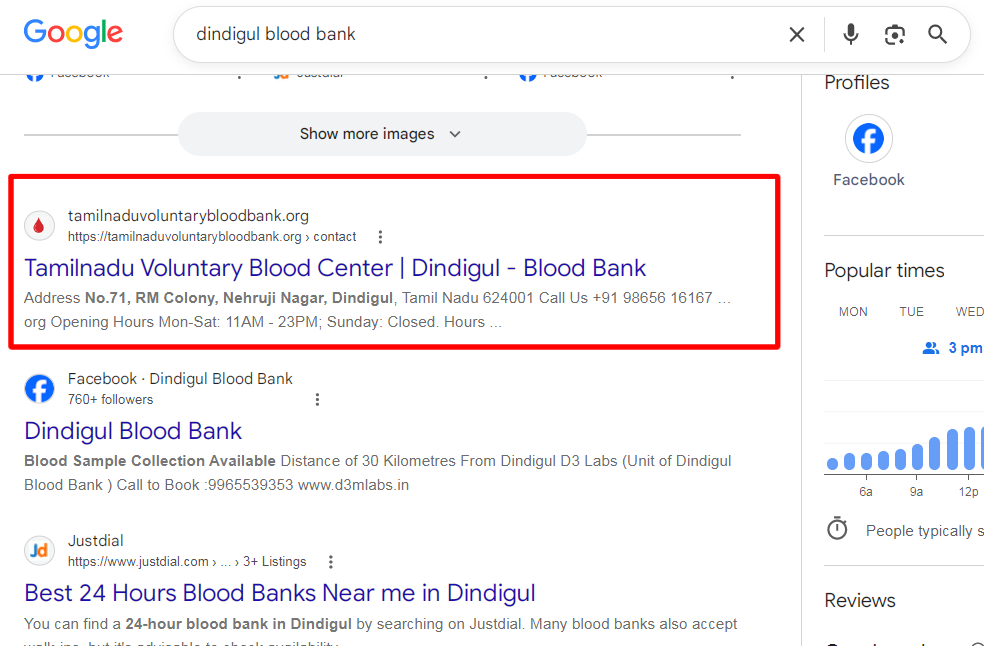Click the Facebook profile label
This screenshot has height=650, width=984.
[x=869, y=180]
